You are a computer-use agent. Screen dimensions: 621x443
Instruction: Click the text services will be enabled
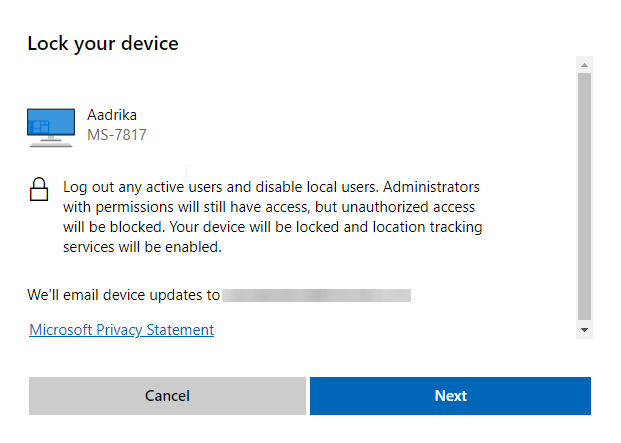[x=142, y=247]
